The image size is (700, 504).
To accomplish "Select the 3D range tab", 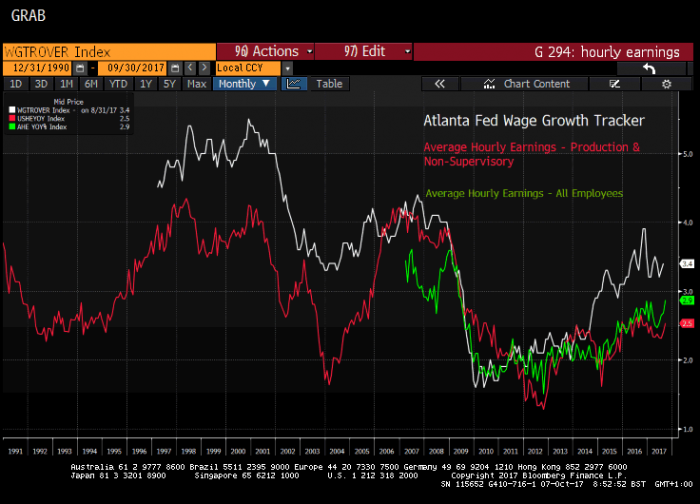I will tap(41, 84).
